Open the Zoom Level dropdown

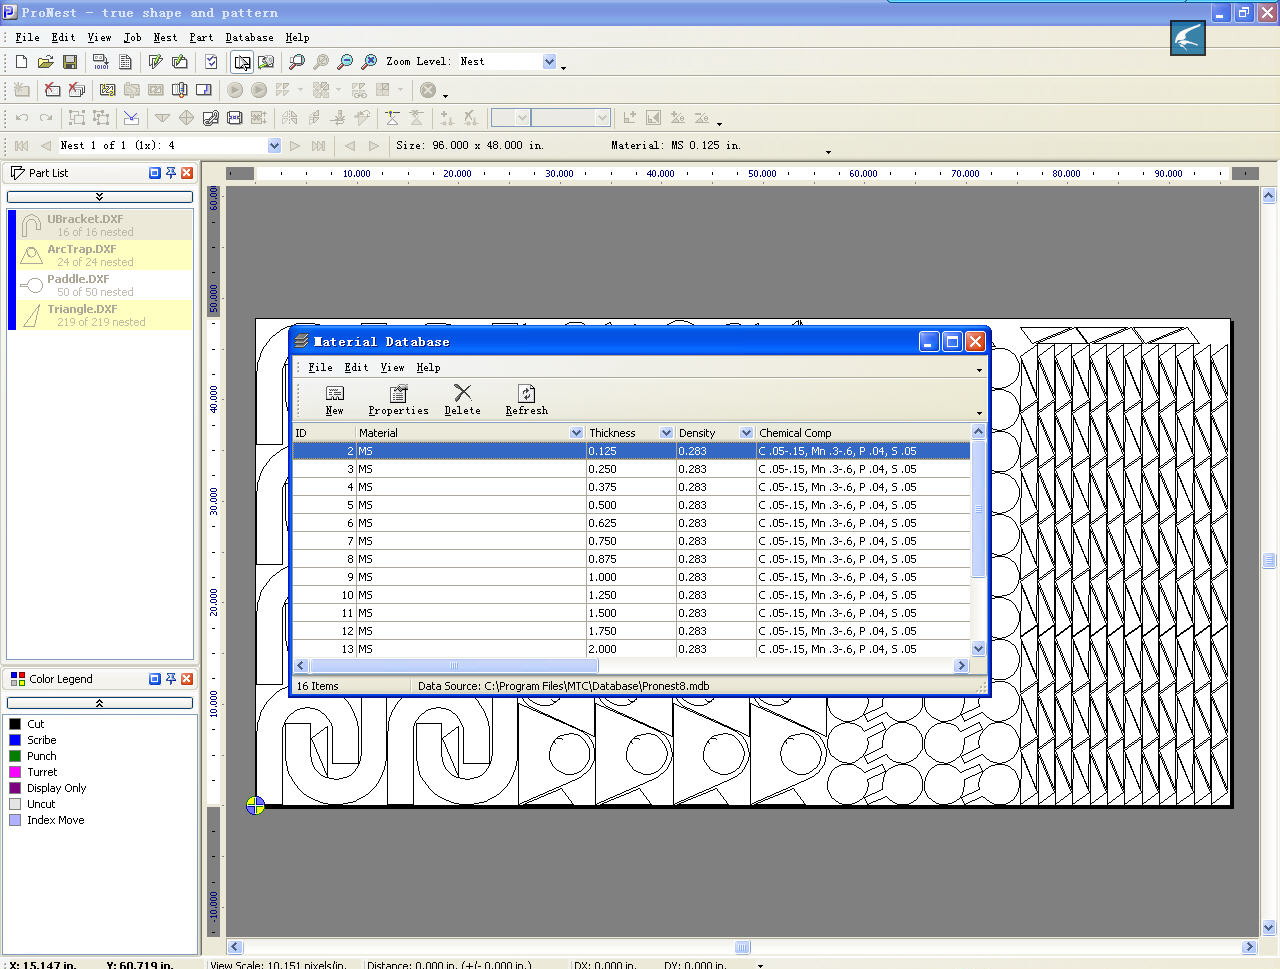[549, 62]
